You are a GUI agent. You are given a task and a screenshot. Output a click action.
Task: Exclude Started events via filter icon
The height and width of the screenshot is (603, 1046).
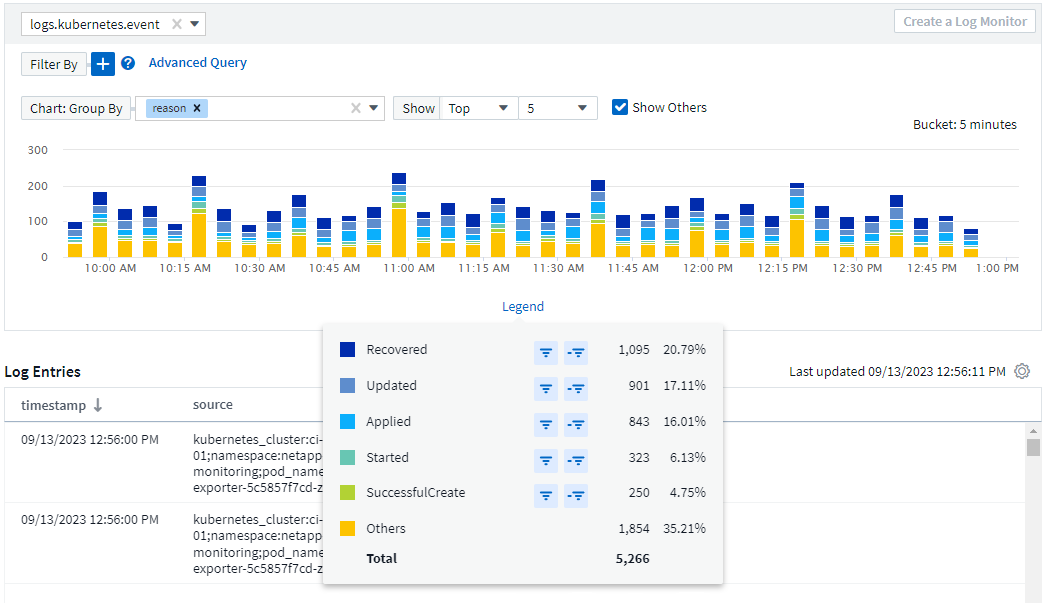[x=575, y=459]
